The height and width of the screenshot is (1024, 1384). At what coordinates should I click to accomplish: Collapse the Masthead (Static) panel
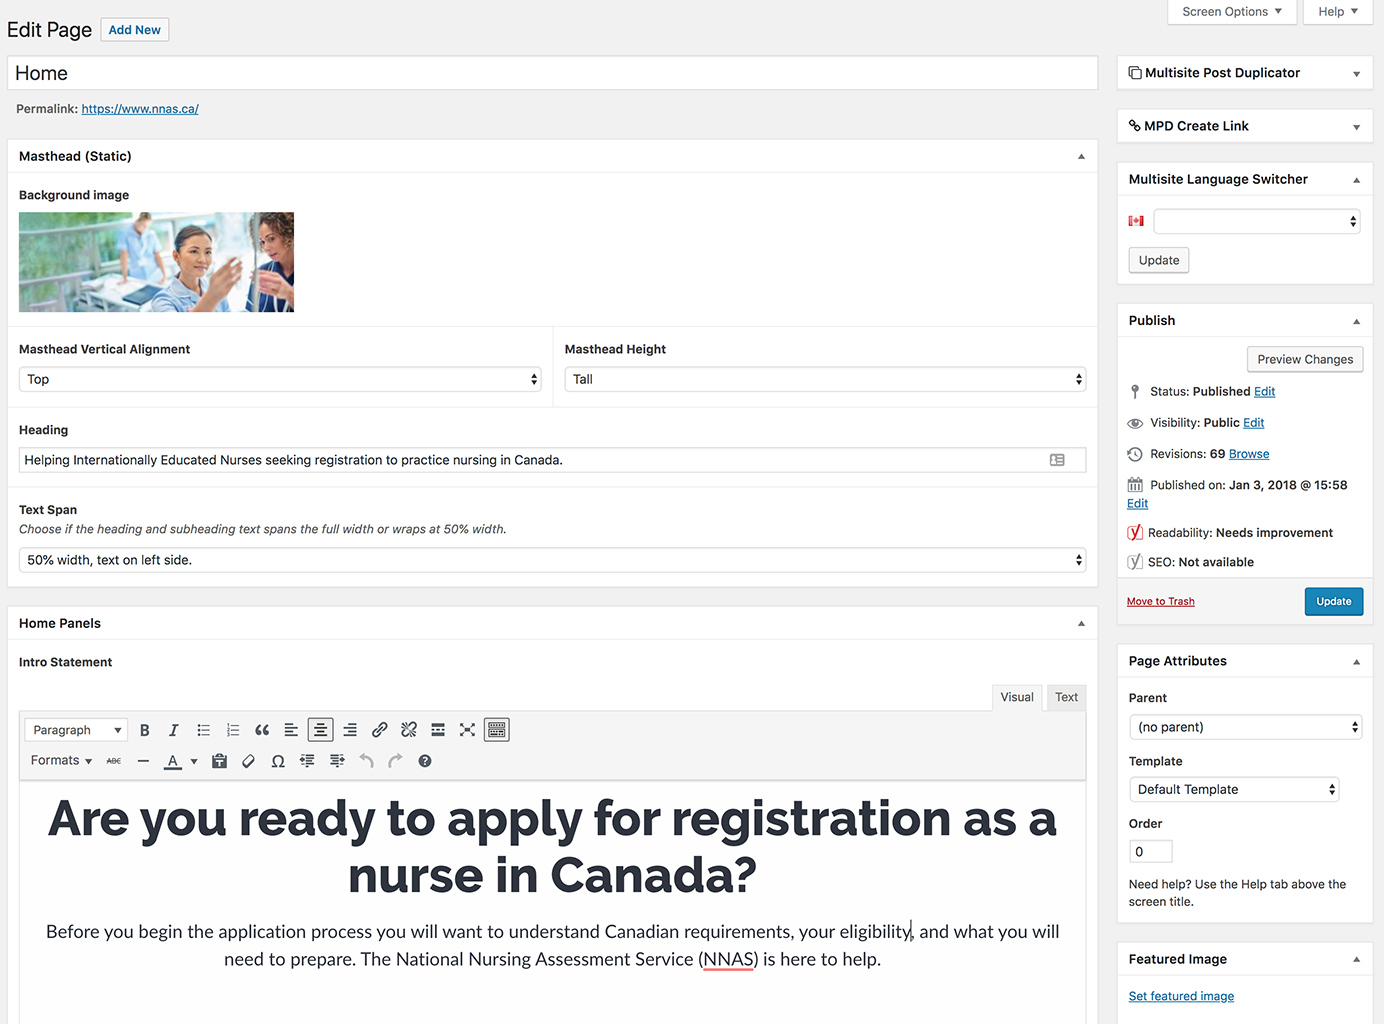(1080, 156)
